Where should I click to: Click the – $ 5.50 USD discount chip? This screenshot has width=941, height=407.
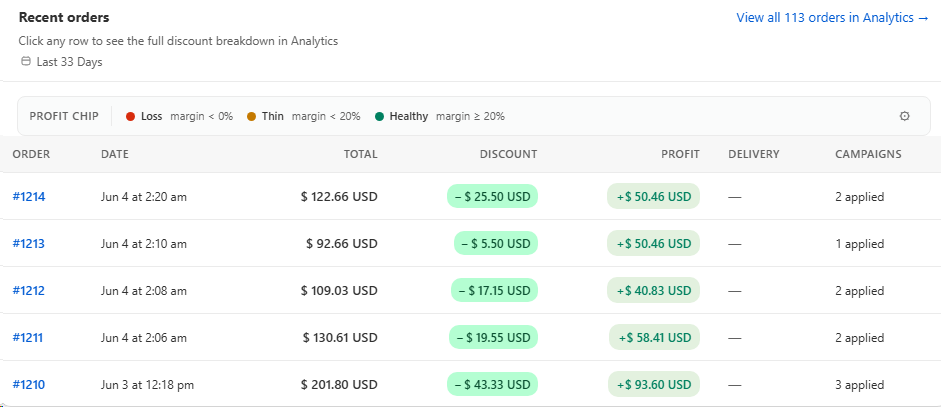click(x=496, y=244)
